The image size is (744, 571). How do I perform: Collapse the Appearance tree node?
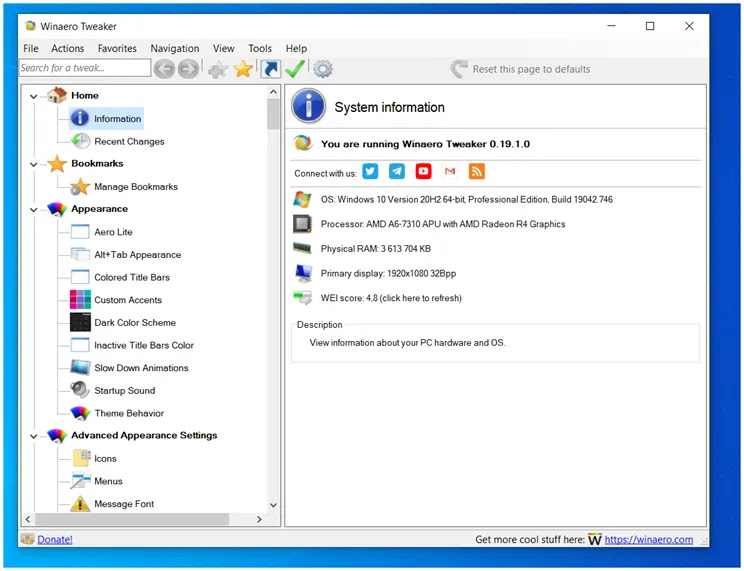[x=33, y=210]
